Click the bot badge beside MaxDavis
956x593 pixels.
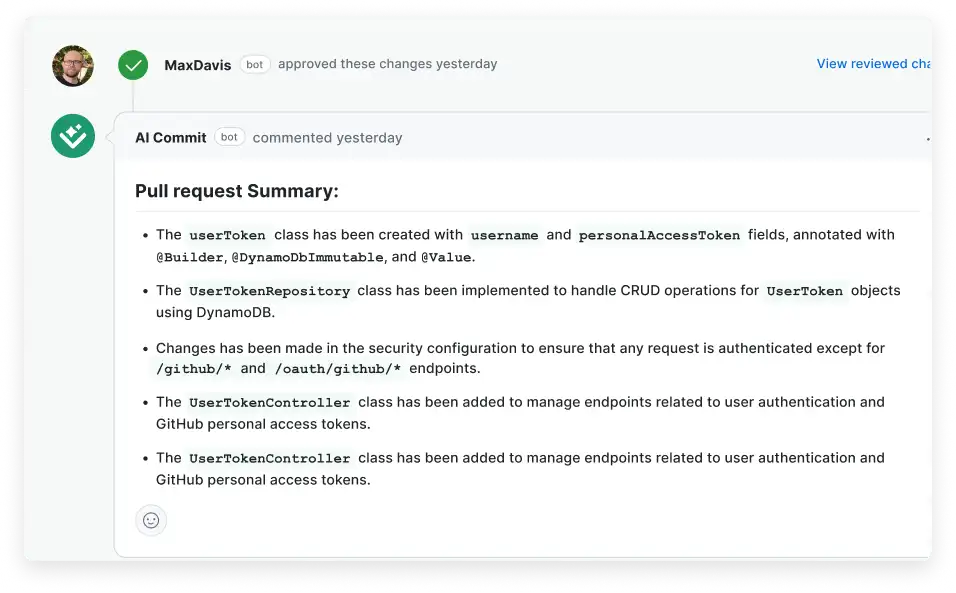tap(255, 64)
